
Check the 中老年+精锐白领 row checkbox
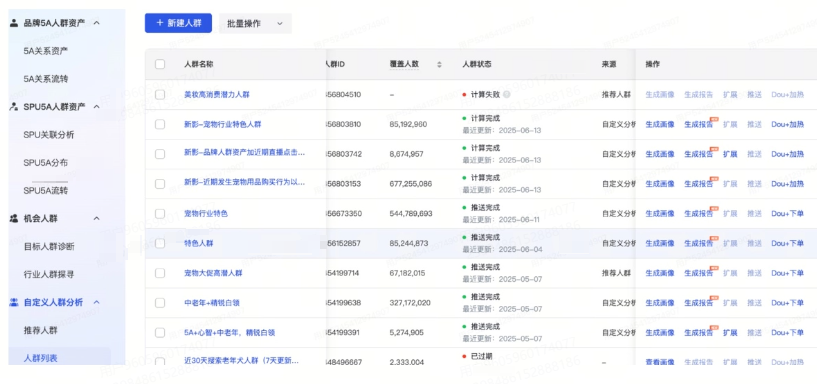[x=160, y=303]
